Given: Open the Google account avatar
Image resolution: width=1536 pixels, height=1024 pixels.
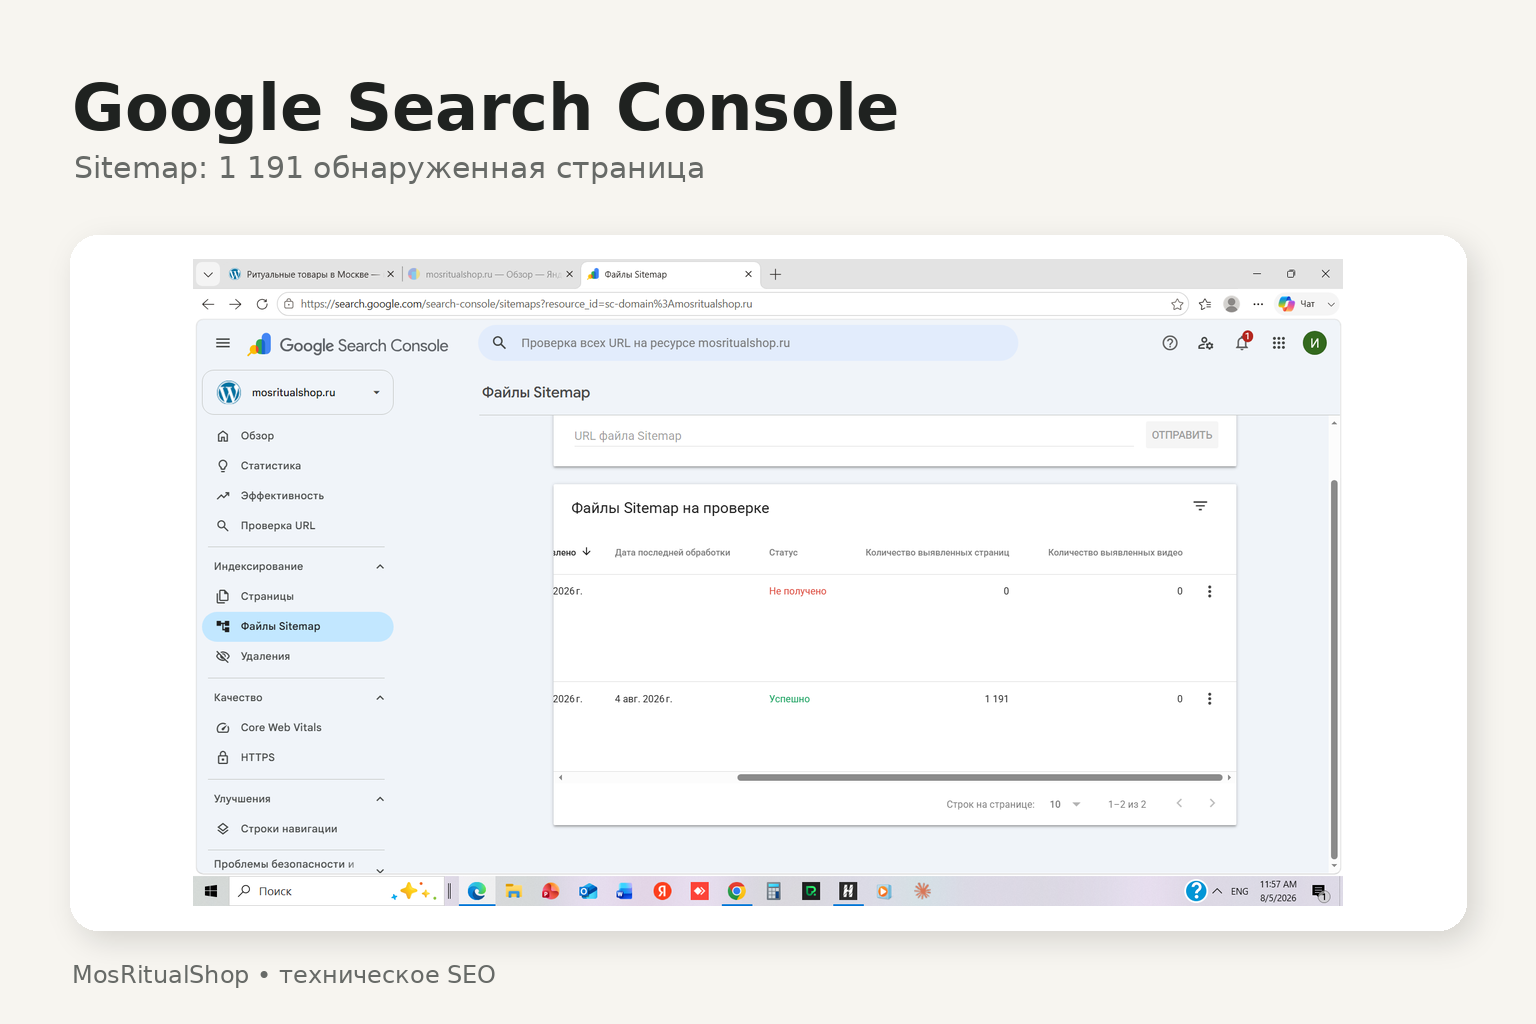Looking at the screenshot, I should coord(1315,343).
